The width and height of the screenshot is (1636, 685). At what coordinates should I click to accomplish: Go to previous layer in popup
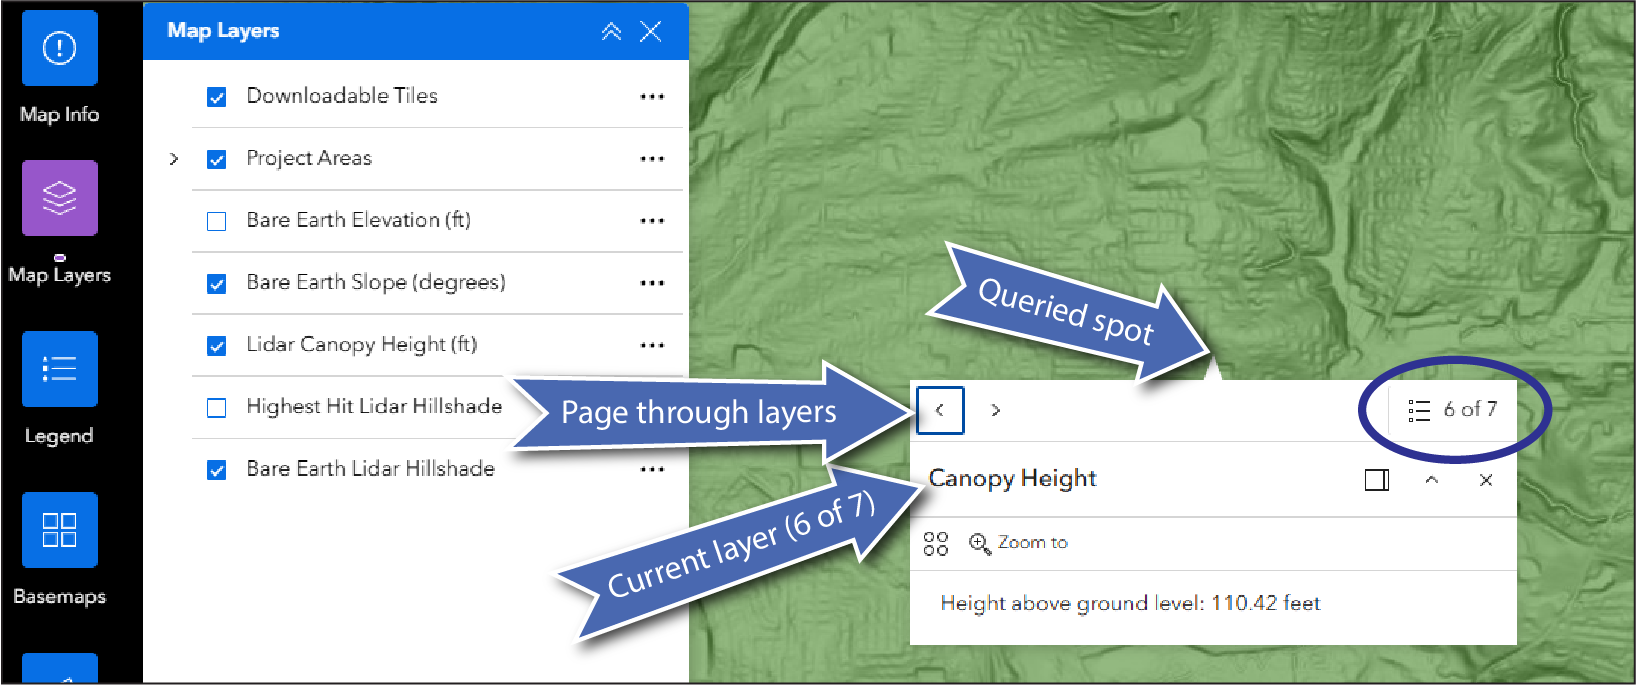click(940, 410)
